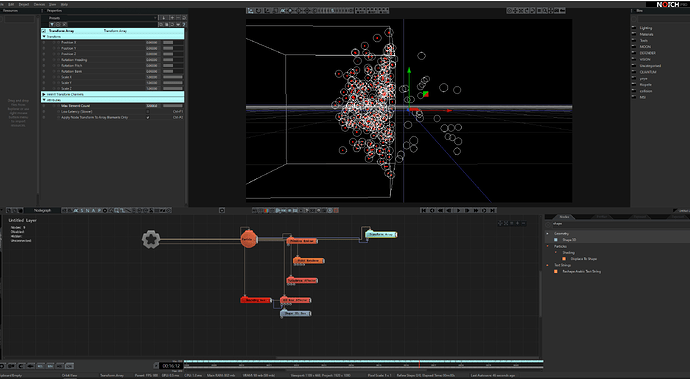Screen dimensions: 690x379
Task: Toggle the Transform Array node enabled checkbox
Action: [x=44, y=31]
